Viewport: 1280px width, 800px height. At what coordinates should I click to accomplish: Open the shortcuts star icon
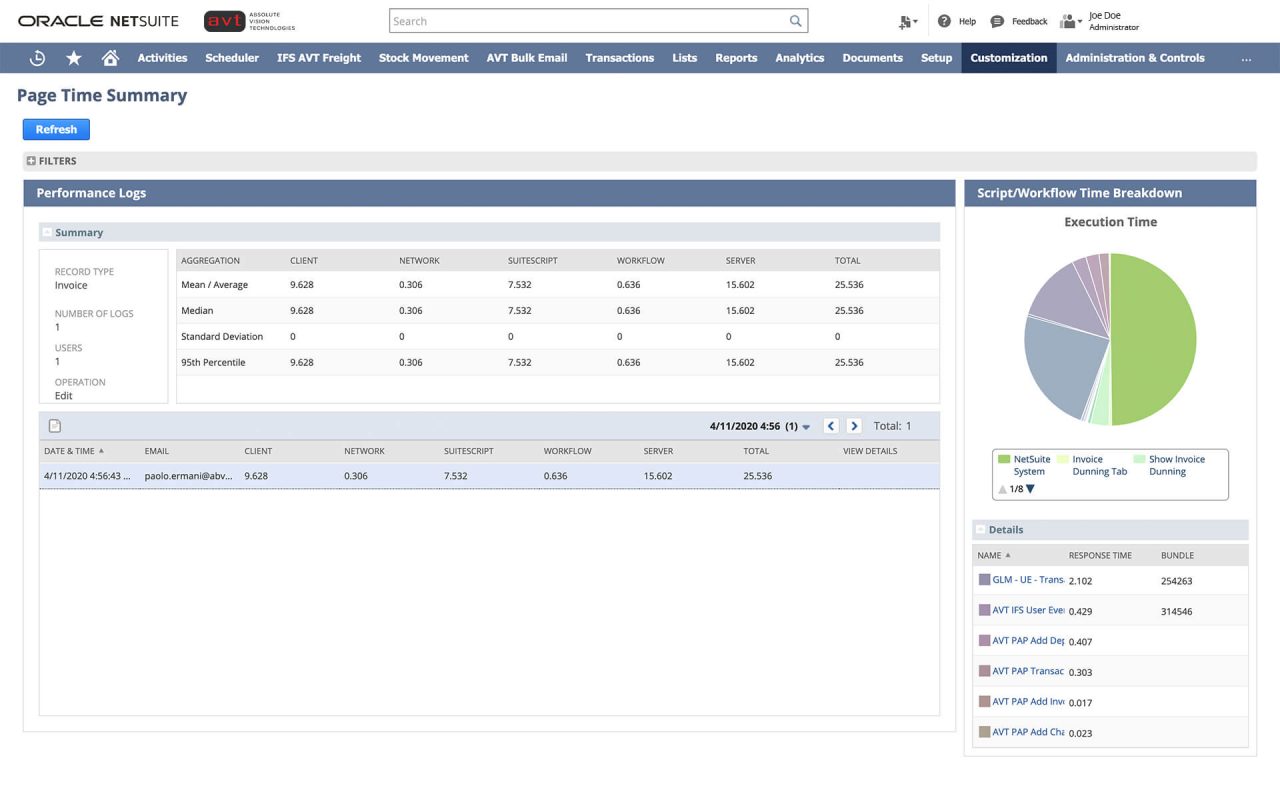(x=73, y=57)
